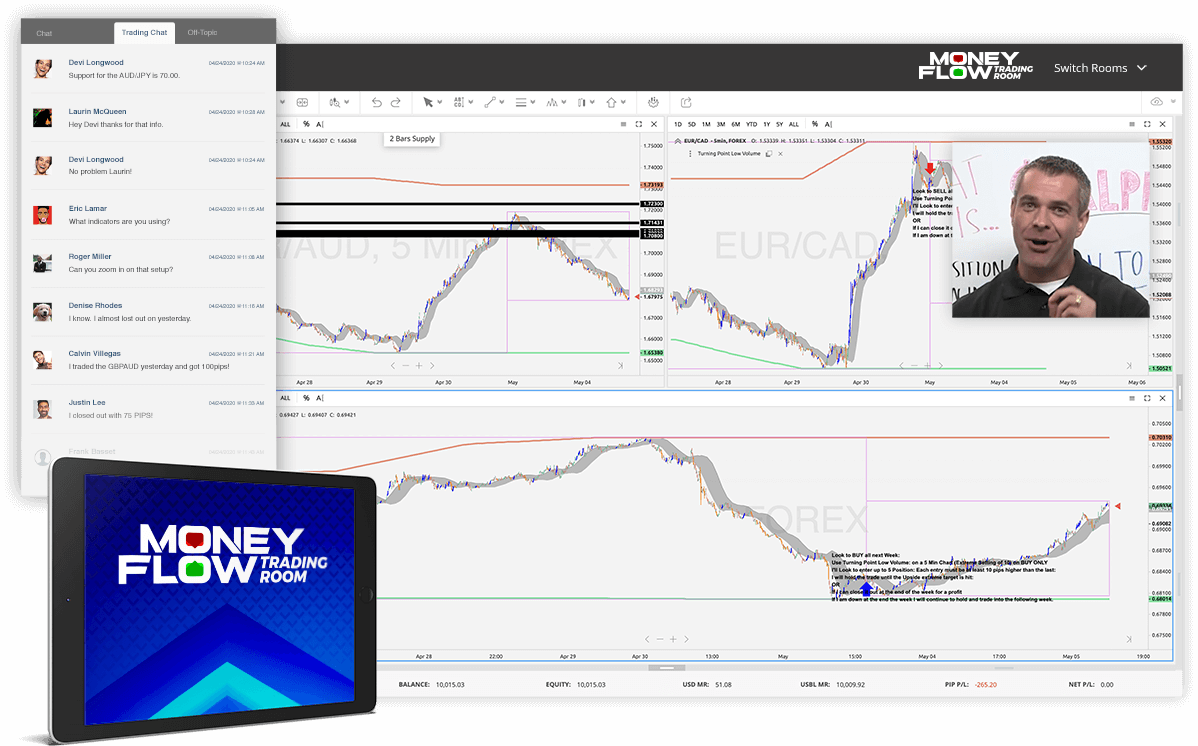1198x746 pixels.
Task: Zoom out on the bottom FOREX chart
Action: (660, 639)
